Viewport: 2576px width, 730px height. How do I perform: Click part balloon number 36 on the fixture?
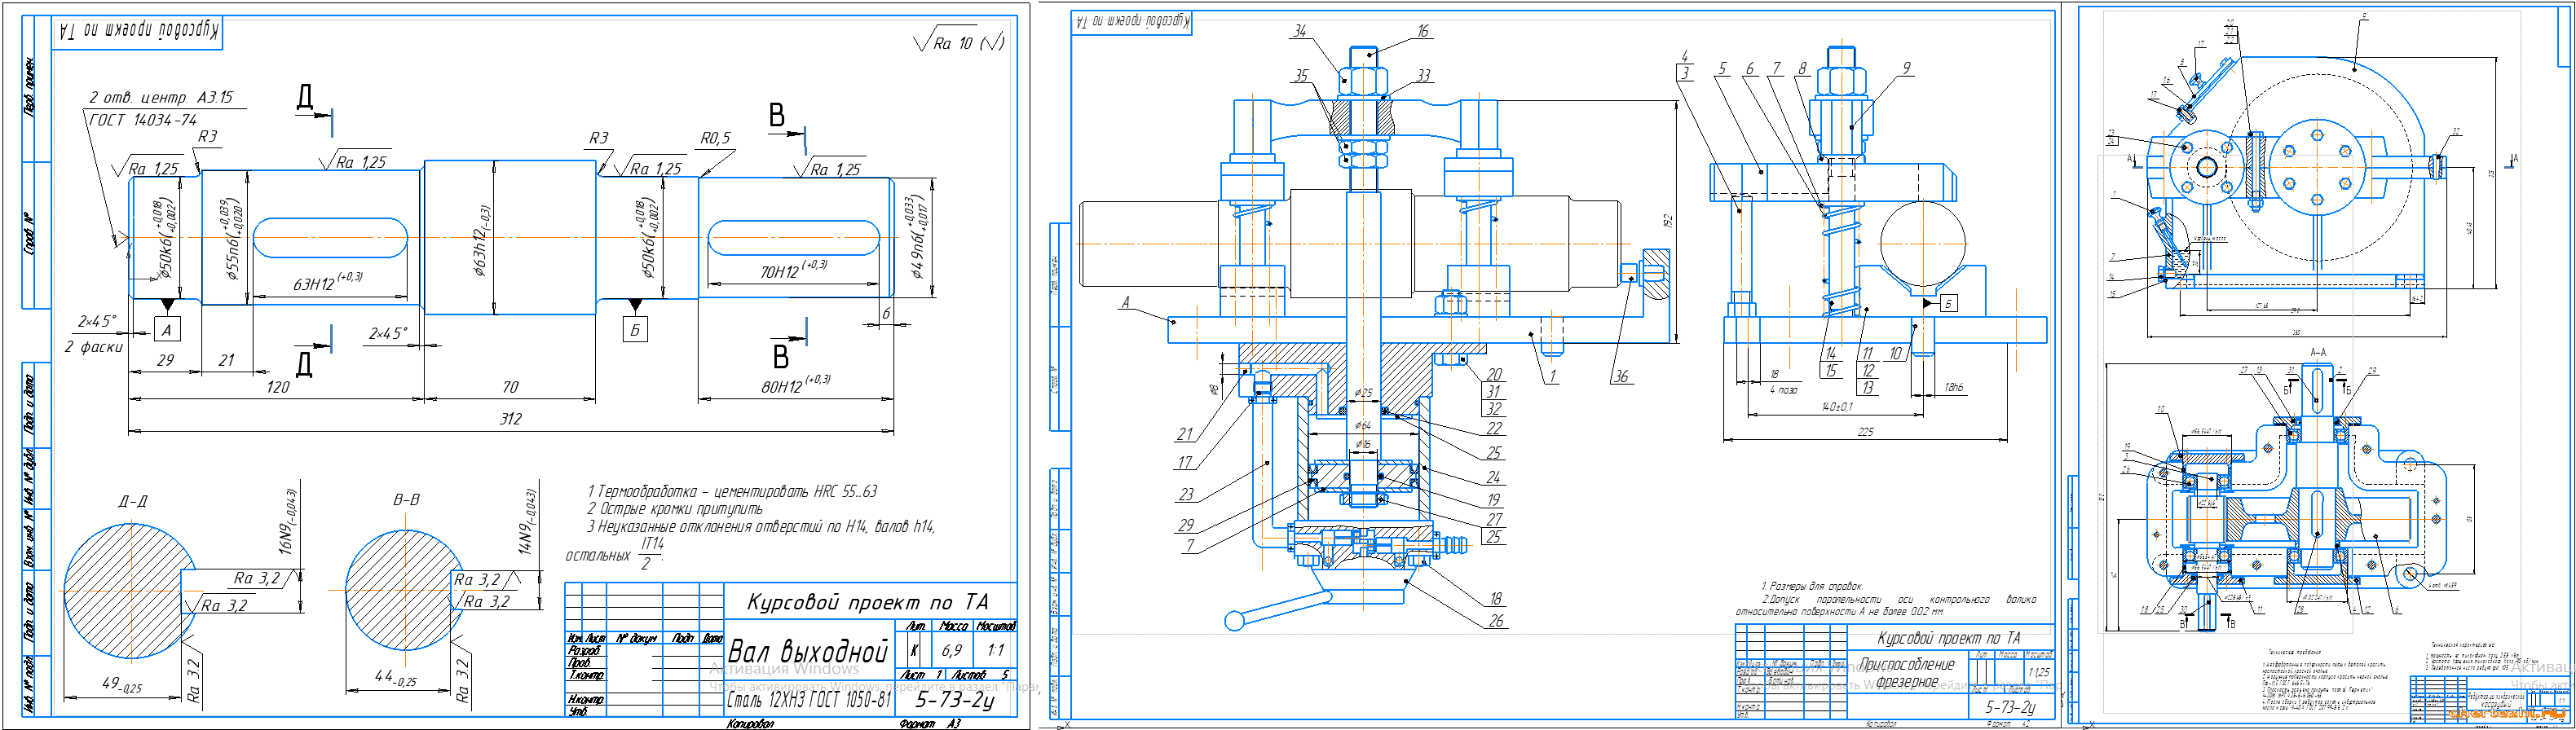coord(1620,376)
